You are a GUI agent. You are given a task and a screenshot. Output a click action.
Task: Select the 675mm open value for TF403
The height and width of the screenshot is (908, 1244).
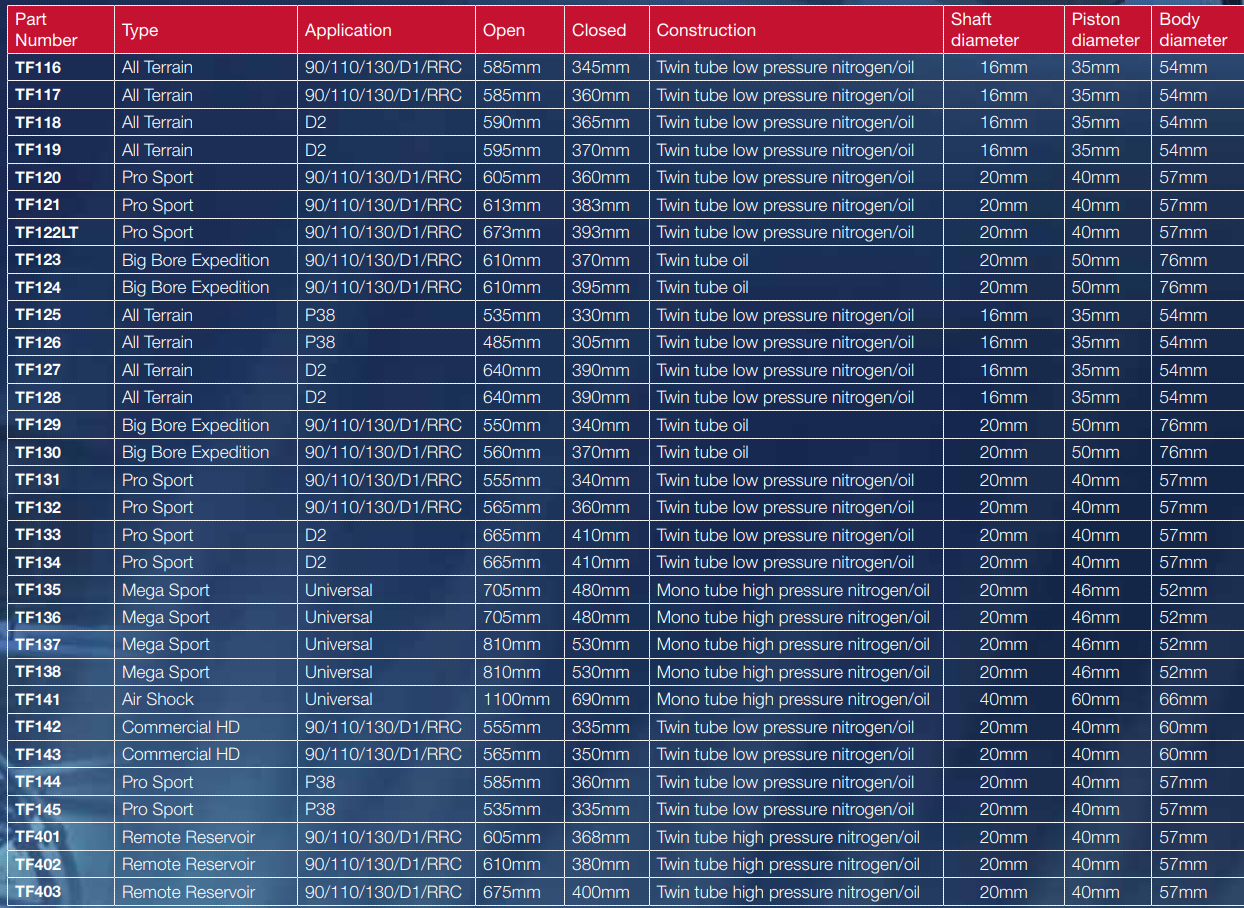point(512,893)
